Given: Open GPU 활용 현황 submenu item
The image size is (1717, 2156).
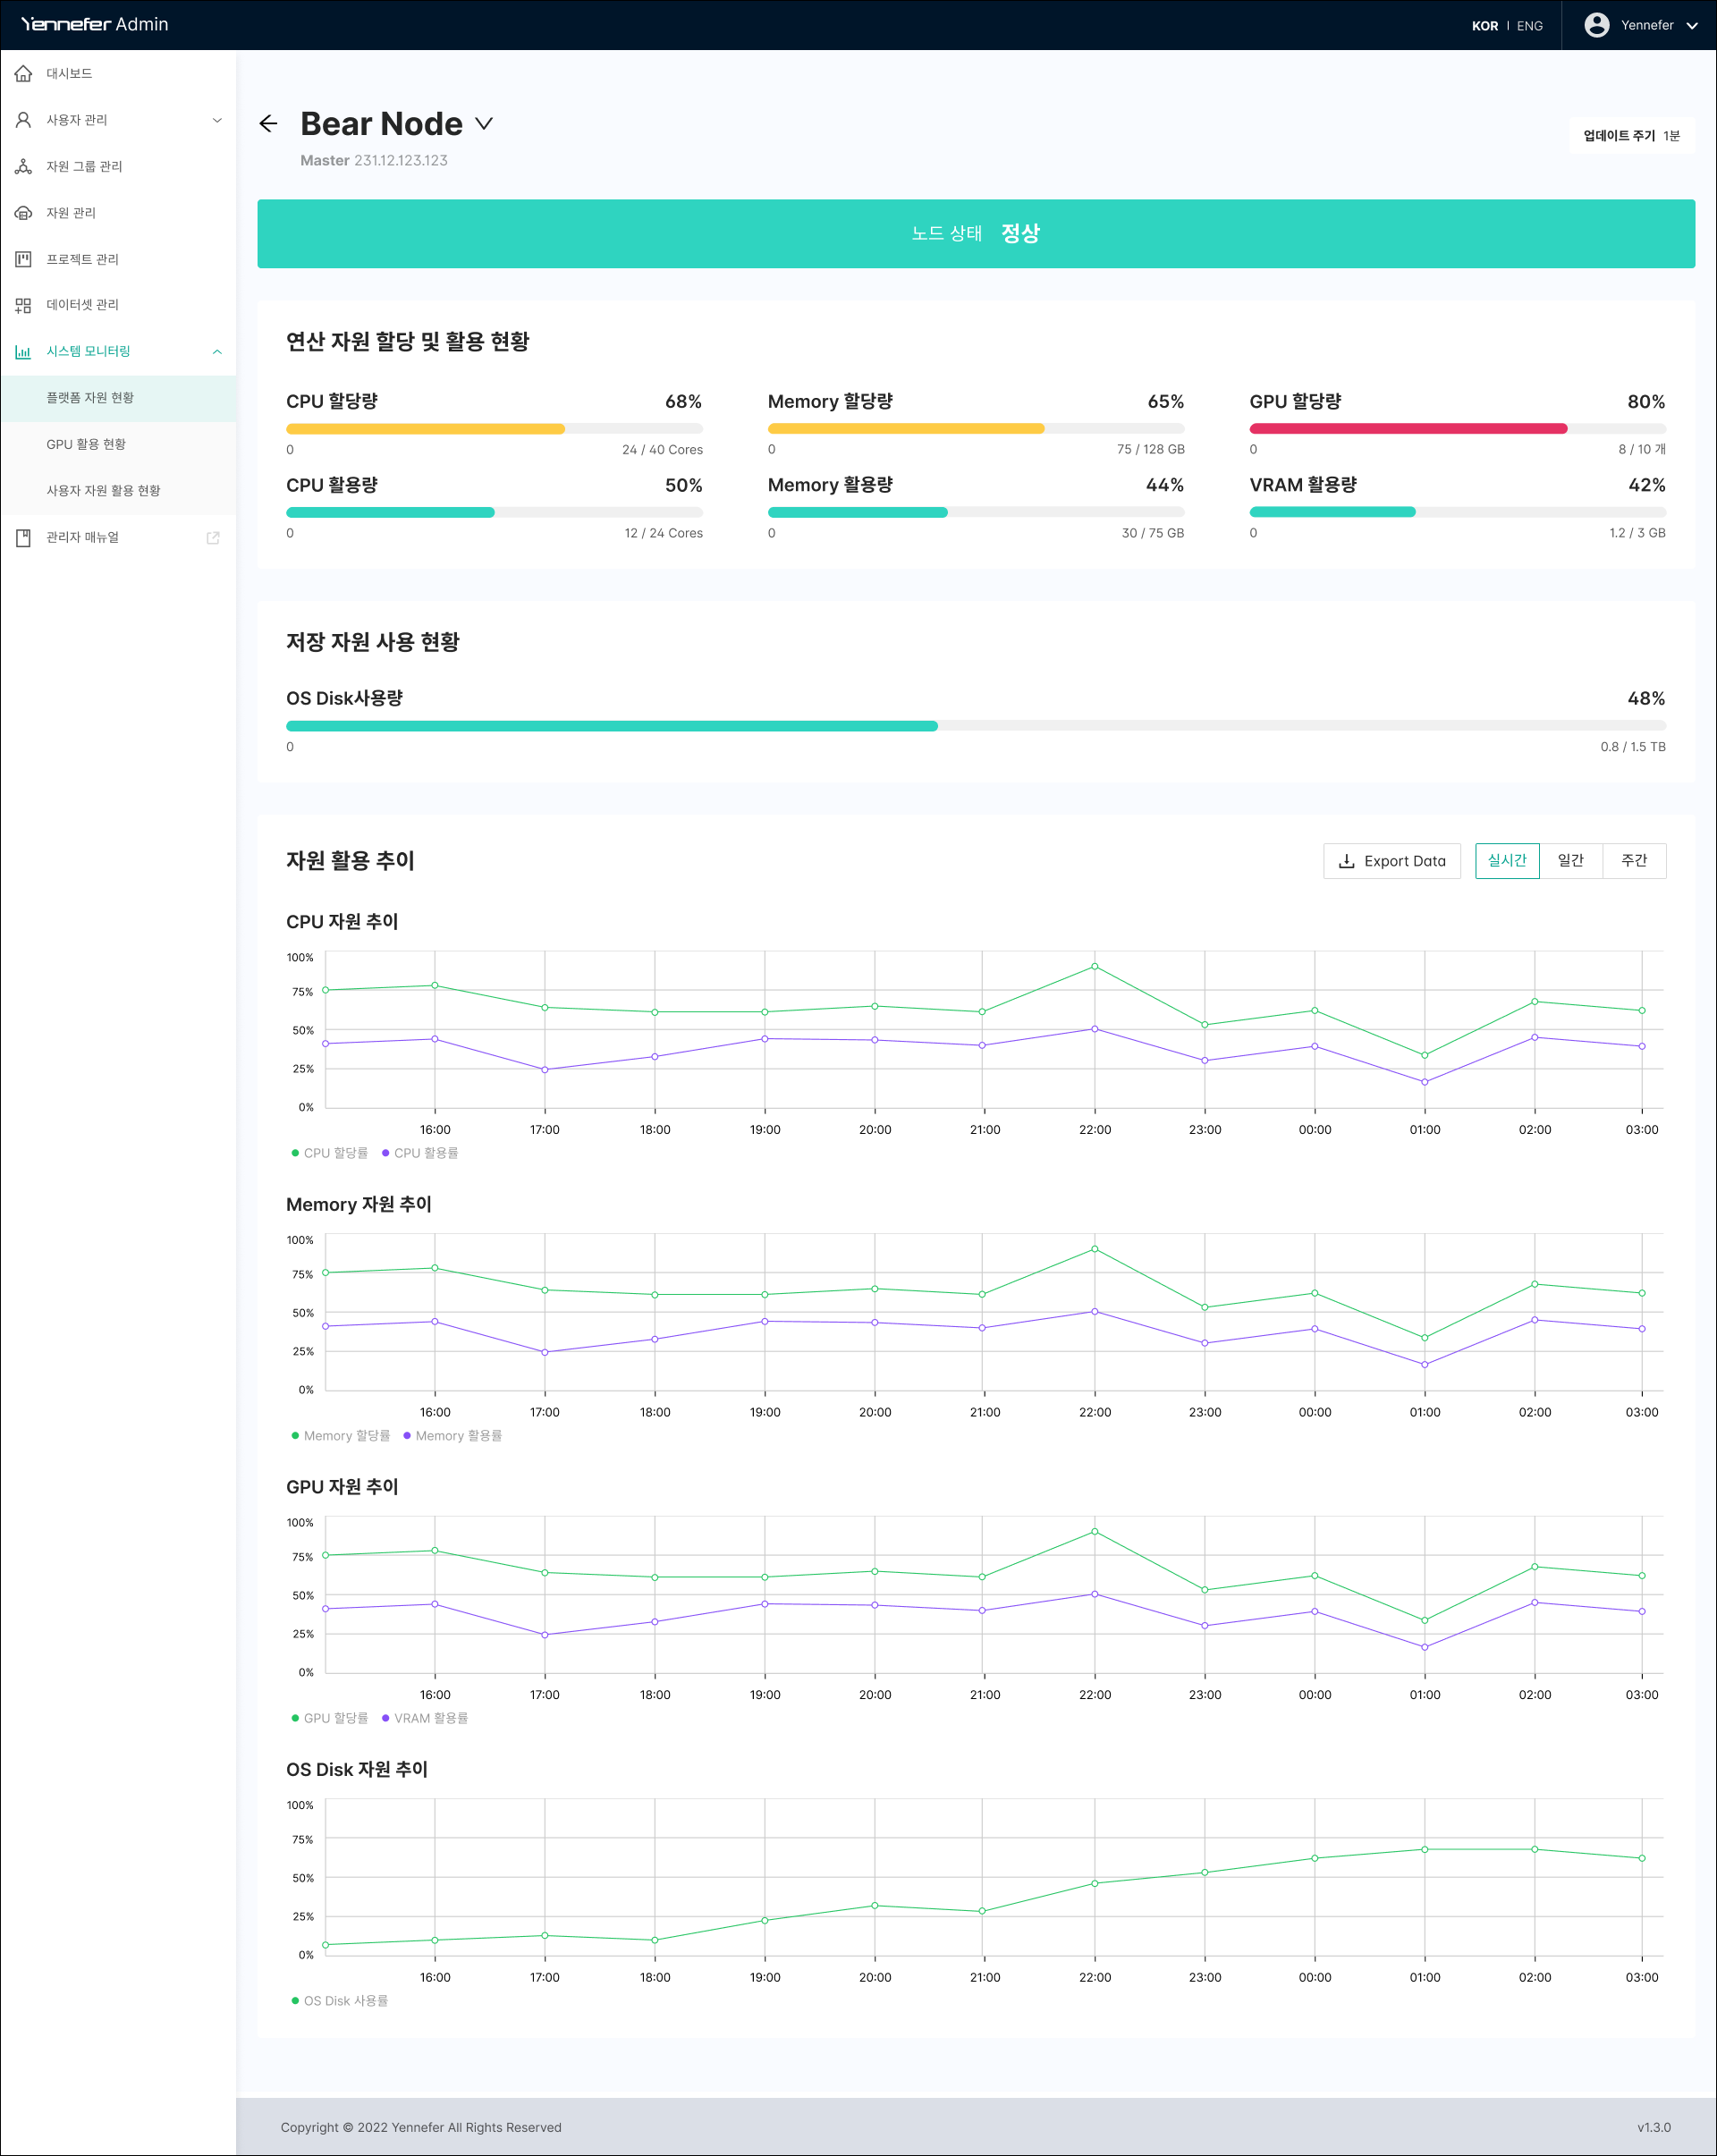Looking at the screenshot, I should pyautogui.click(x=86, y=444).
